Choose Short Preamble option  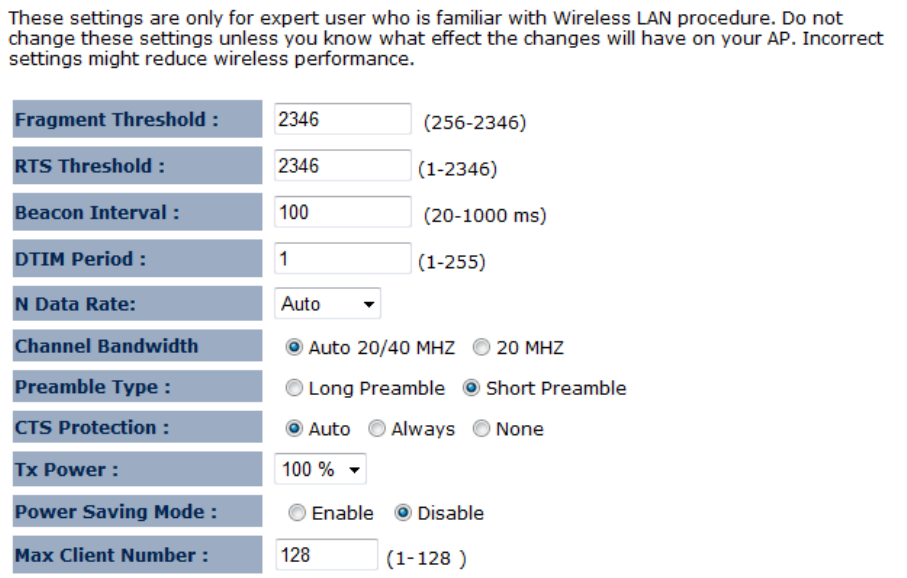pos(471,388)
